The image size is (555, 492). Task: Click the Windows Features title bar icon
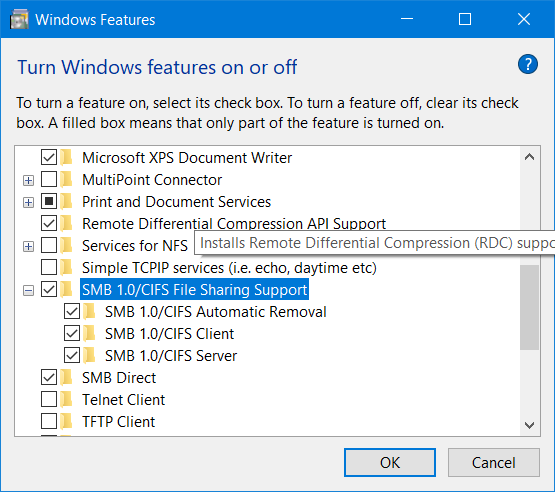pyautogui.click(x=19, y=19)
